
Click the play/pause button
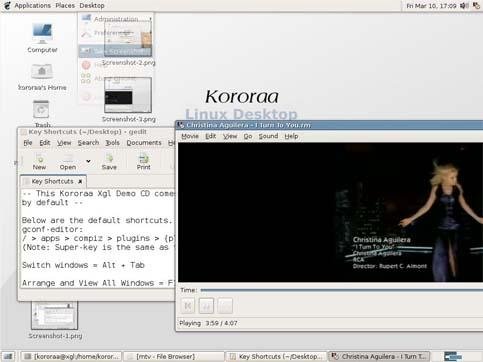pyautogui.click(x=206, y=306)
